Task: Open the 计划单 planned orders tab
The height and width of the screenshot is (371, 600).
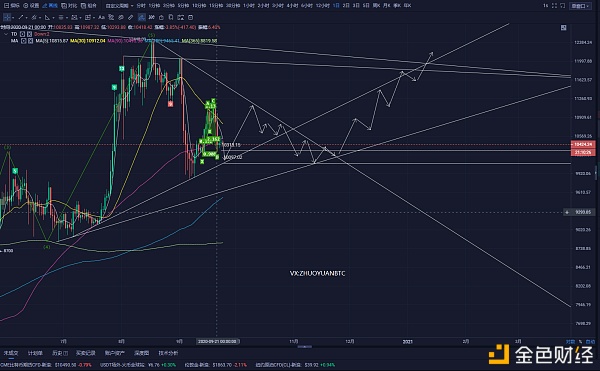Action: coord(35,353)
